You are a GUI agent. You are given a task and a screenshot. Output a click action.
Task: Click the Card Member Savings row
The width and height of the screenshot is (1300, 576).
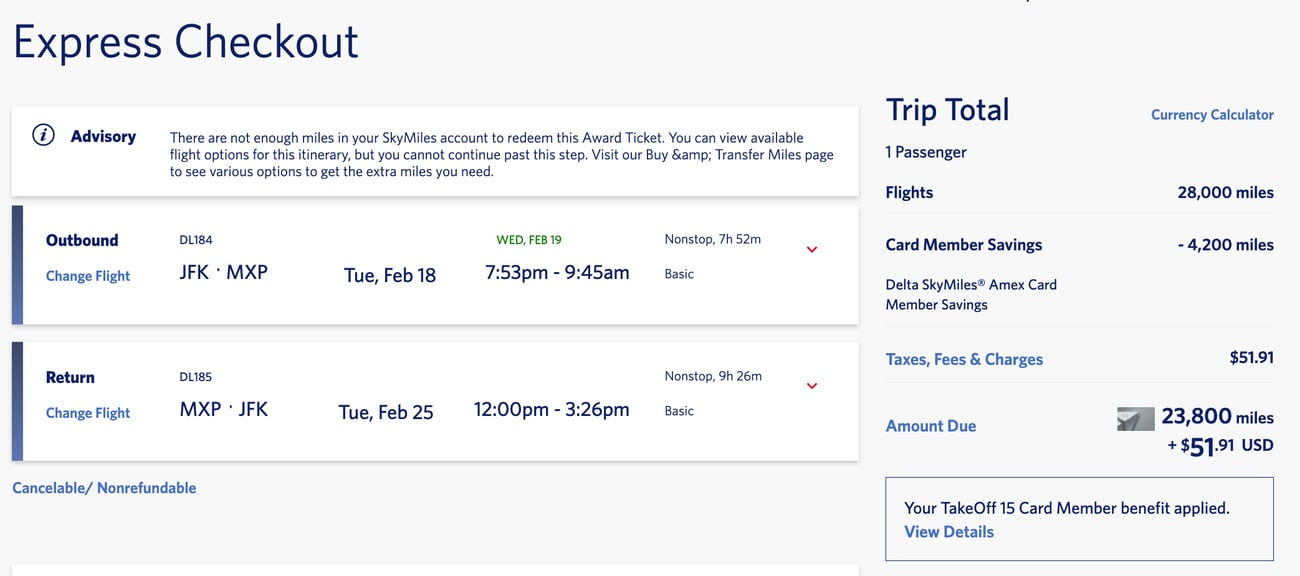[963, 244]
